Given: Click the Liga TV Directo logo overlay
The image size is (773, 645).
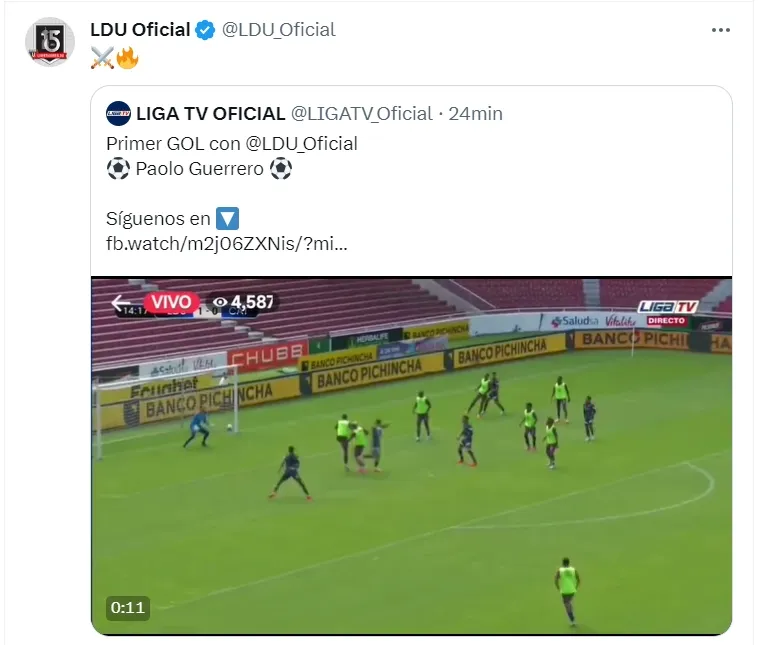Looking at the screenshot, I should coord(667,313).
